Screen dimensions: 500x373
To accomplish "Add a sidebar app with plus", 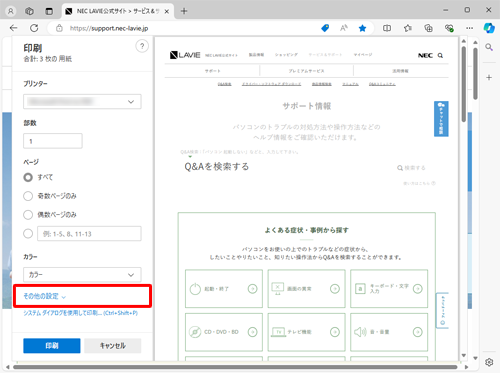I will [x=489, y=78].
